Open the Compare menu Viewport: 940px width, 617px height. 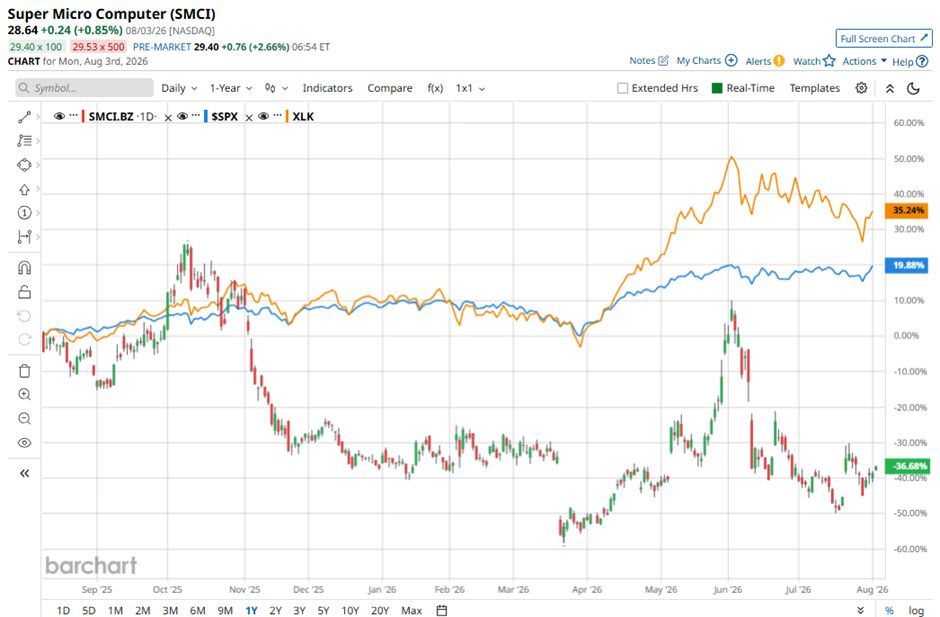pos(390,88)
